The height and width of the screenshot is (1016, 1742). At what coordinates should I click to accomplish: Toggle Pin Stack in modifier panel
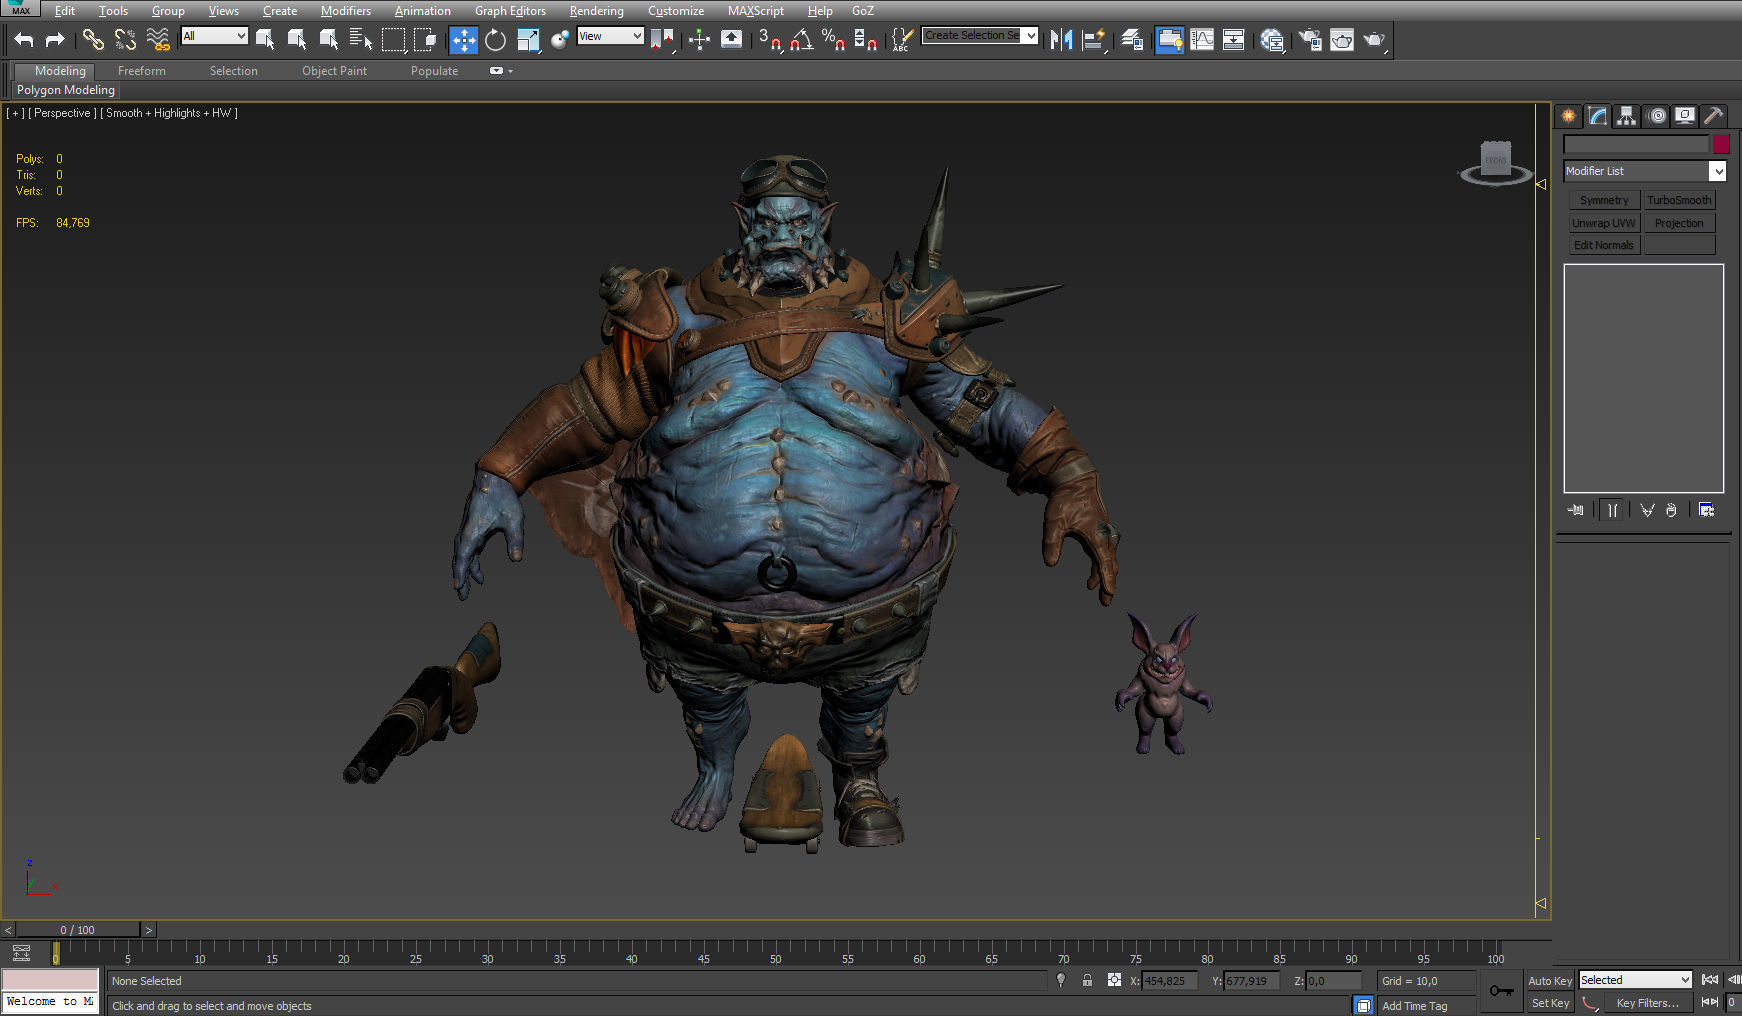tap(1576, 510)
